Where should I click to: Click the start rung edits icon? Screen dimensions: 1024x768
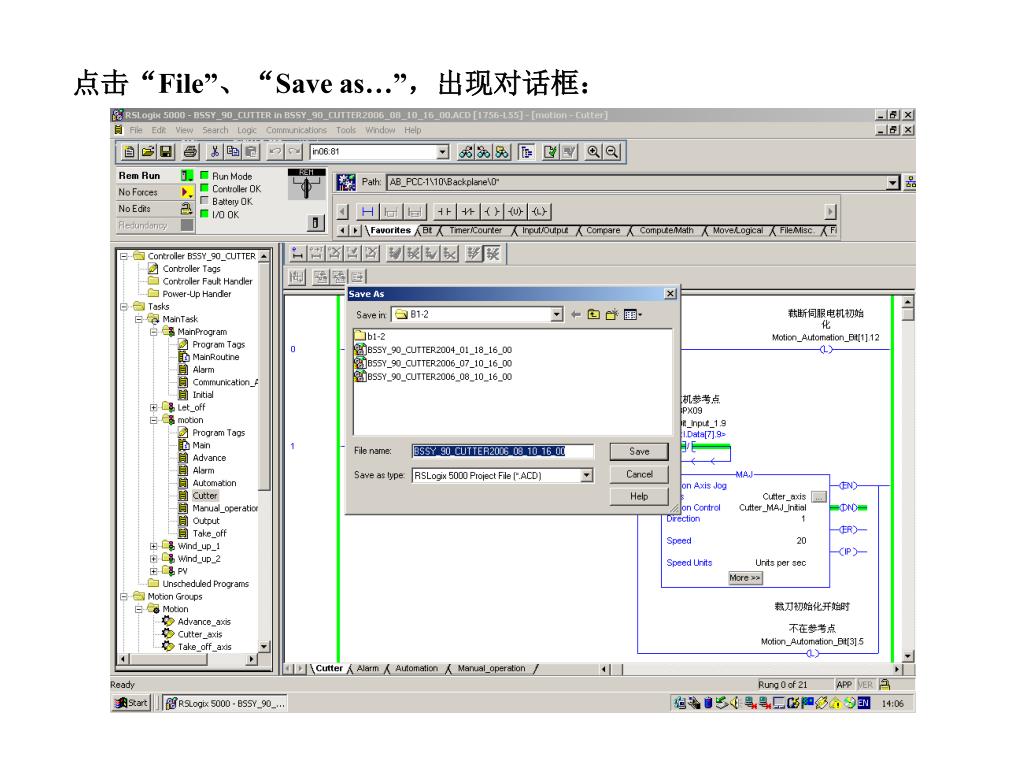click(297, 253)
